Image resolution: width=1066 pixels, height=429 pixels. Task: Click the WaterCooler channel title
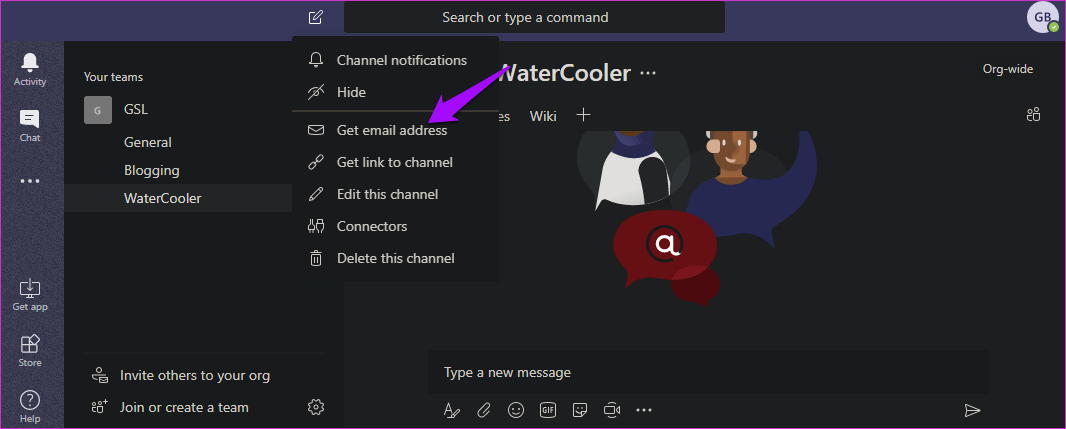tap(563, 73)
